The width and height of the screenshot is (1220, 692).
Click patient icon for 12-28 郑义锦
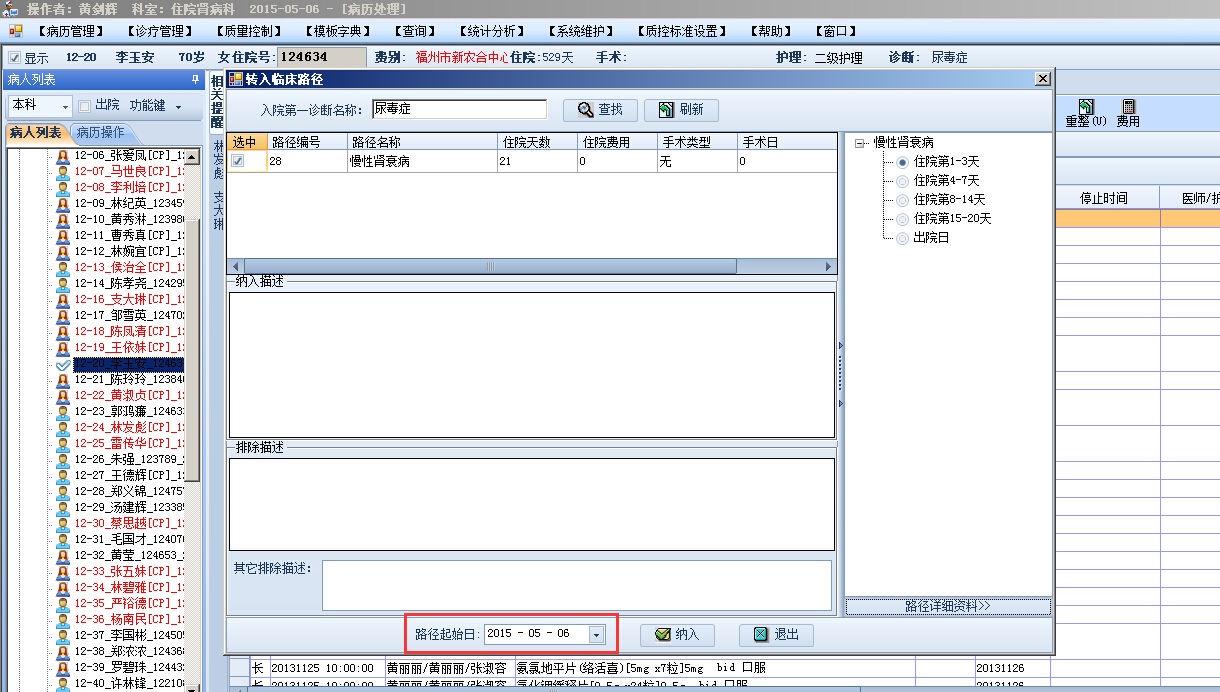(63, 491)
